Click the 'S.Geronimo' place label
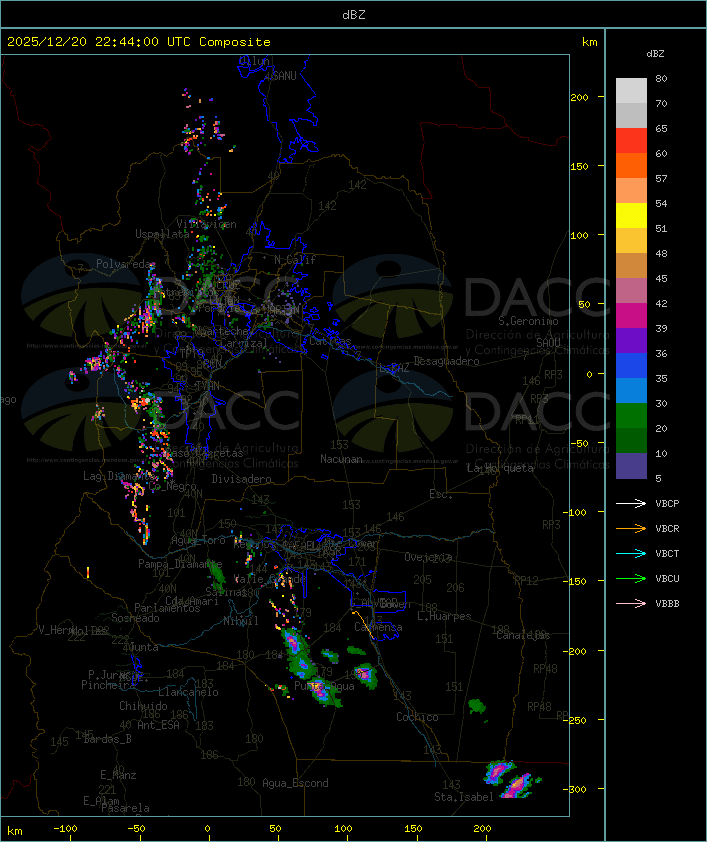707x842 pixels. [x=528, y=321]
